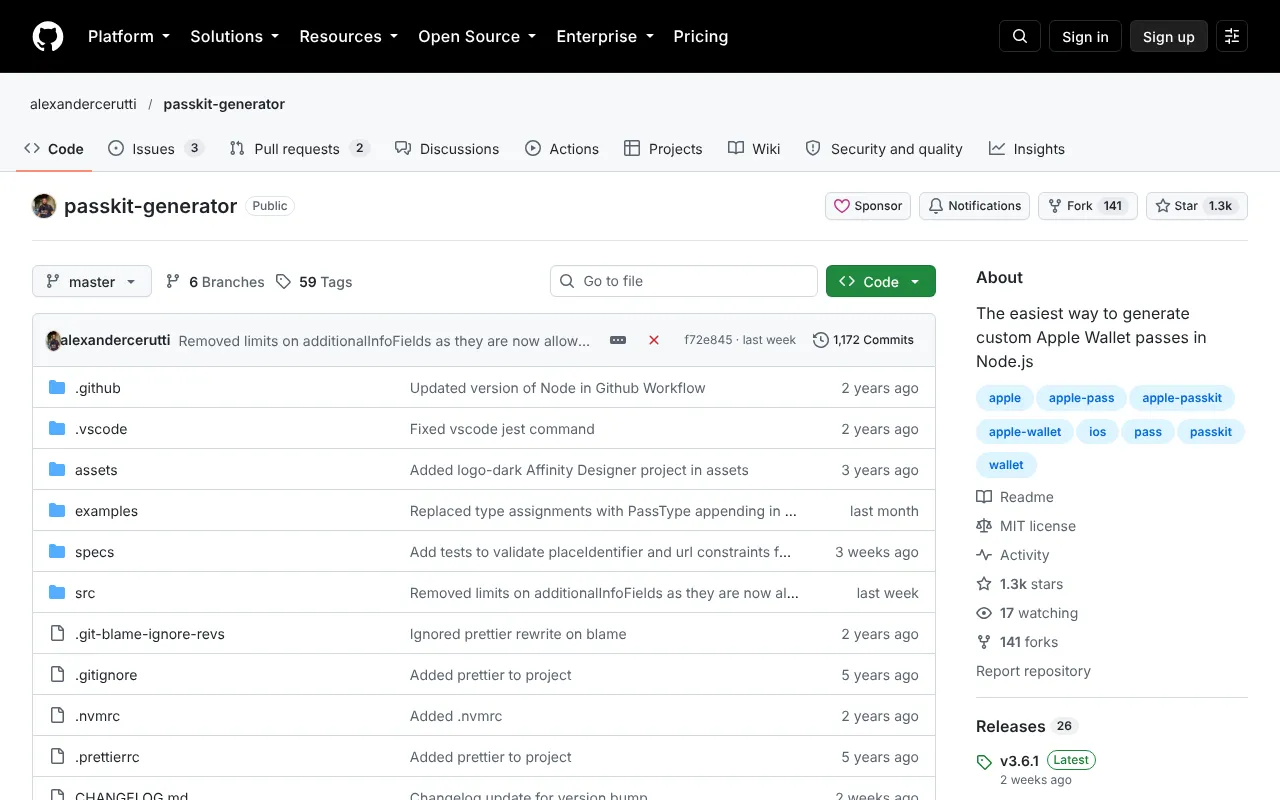Open the 1,172 Commits history link
This screenshot has height=800, width=1280.
[864, 340]
